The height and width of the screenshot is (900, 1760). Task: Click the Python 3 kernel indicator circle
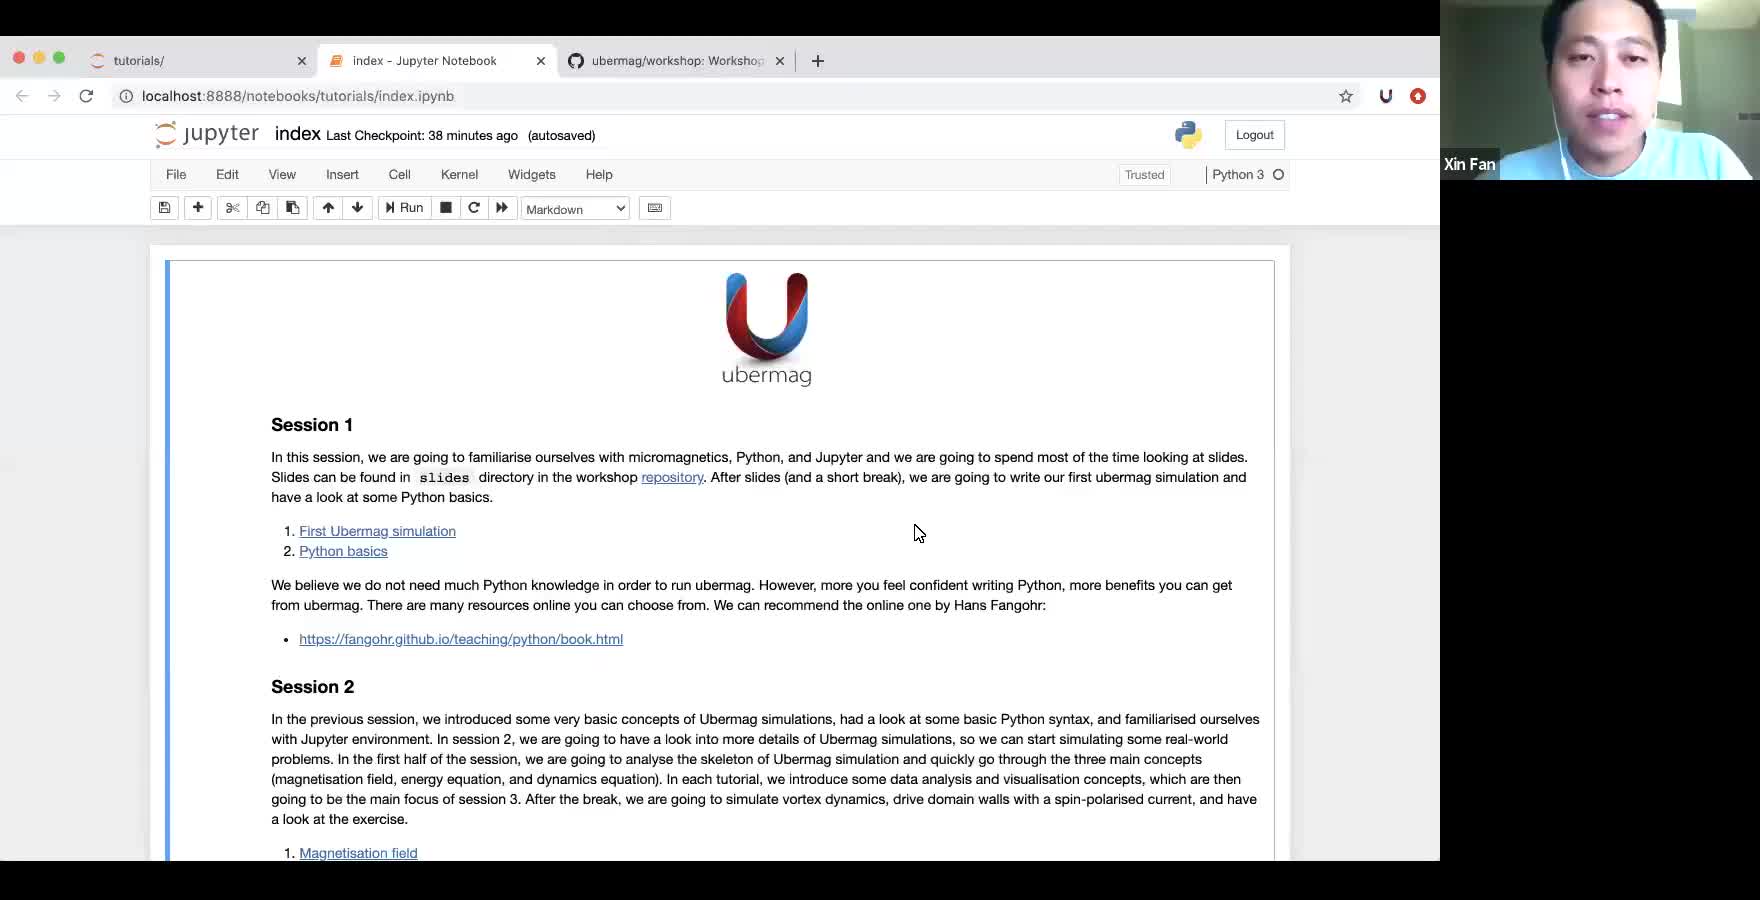point(1278,175)
